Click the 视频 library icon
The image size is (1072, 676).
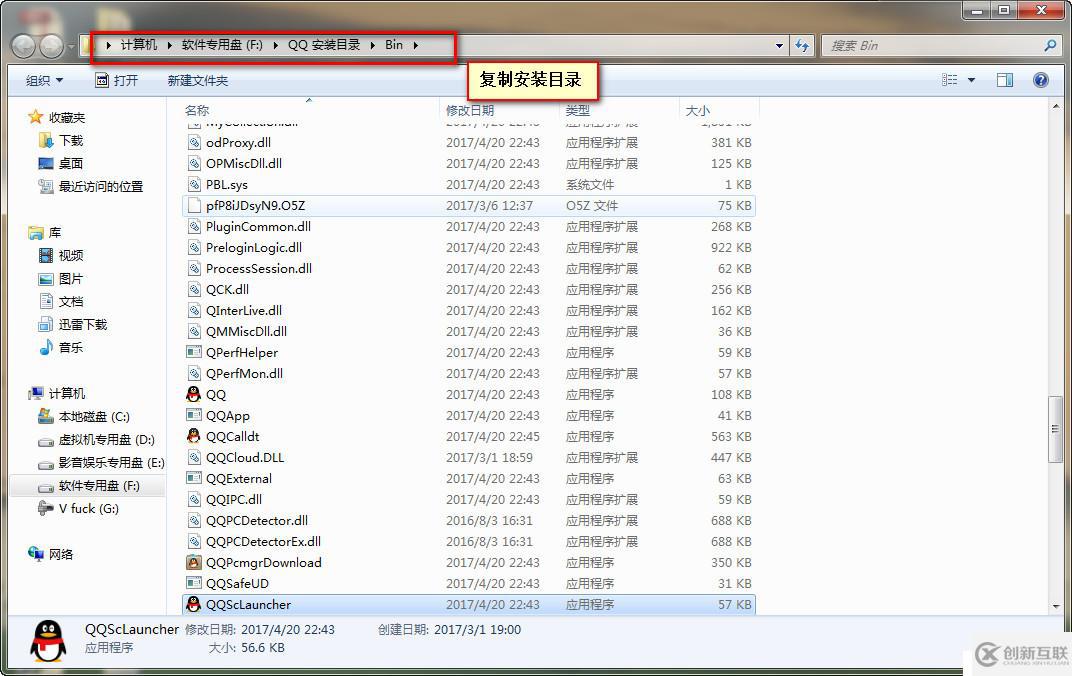click(46, 256)
